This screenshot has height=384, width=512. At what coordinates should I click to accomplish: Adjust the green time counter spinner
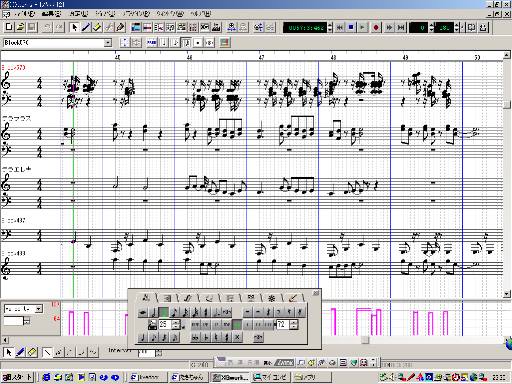pos(330,27)
